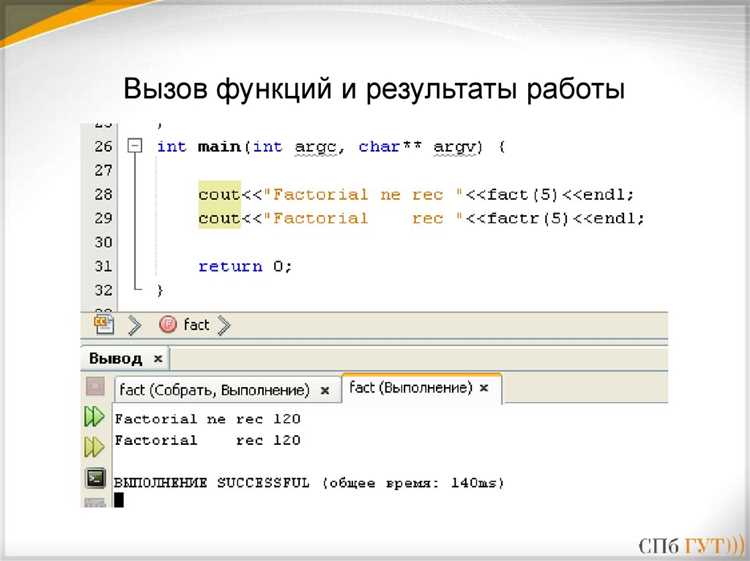The height and width of the screenshot is (561, 750).
Task: Click line number 26 in the gutter
Action: pos(103,146)
